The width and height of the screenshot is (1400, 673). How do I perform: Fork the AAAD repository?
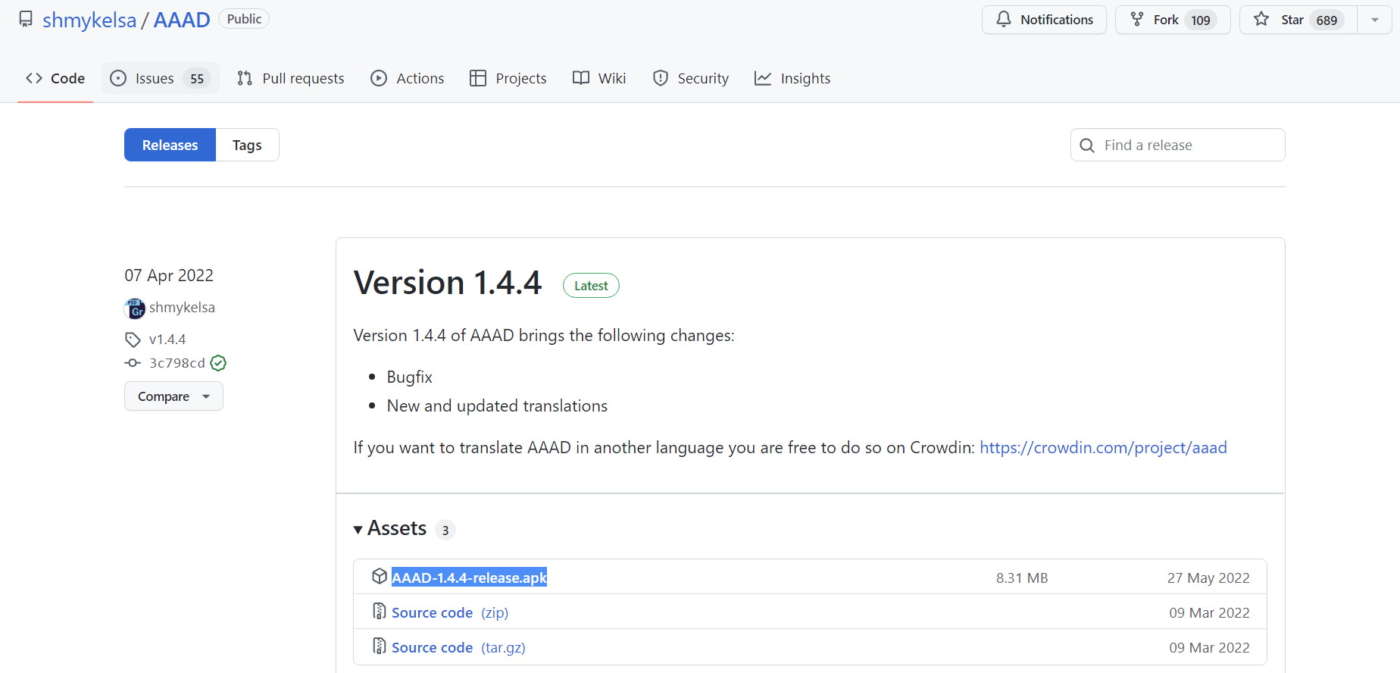click(1165, 20)
